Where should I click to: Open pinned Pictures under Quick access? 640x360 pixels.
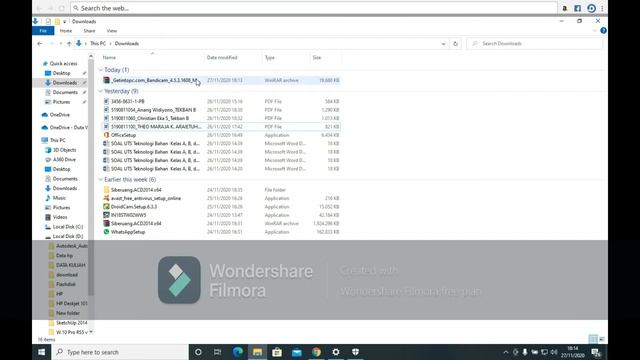click(x=61, y=102)
